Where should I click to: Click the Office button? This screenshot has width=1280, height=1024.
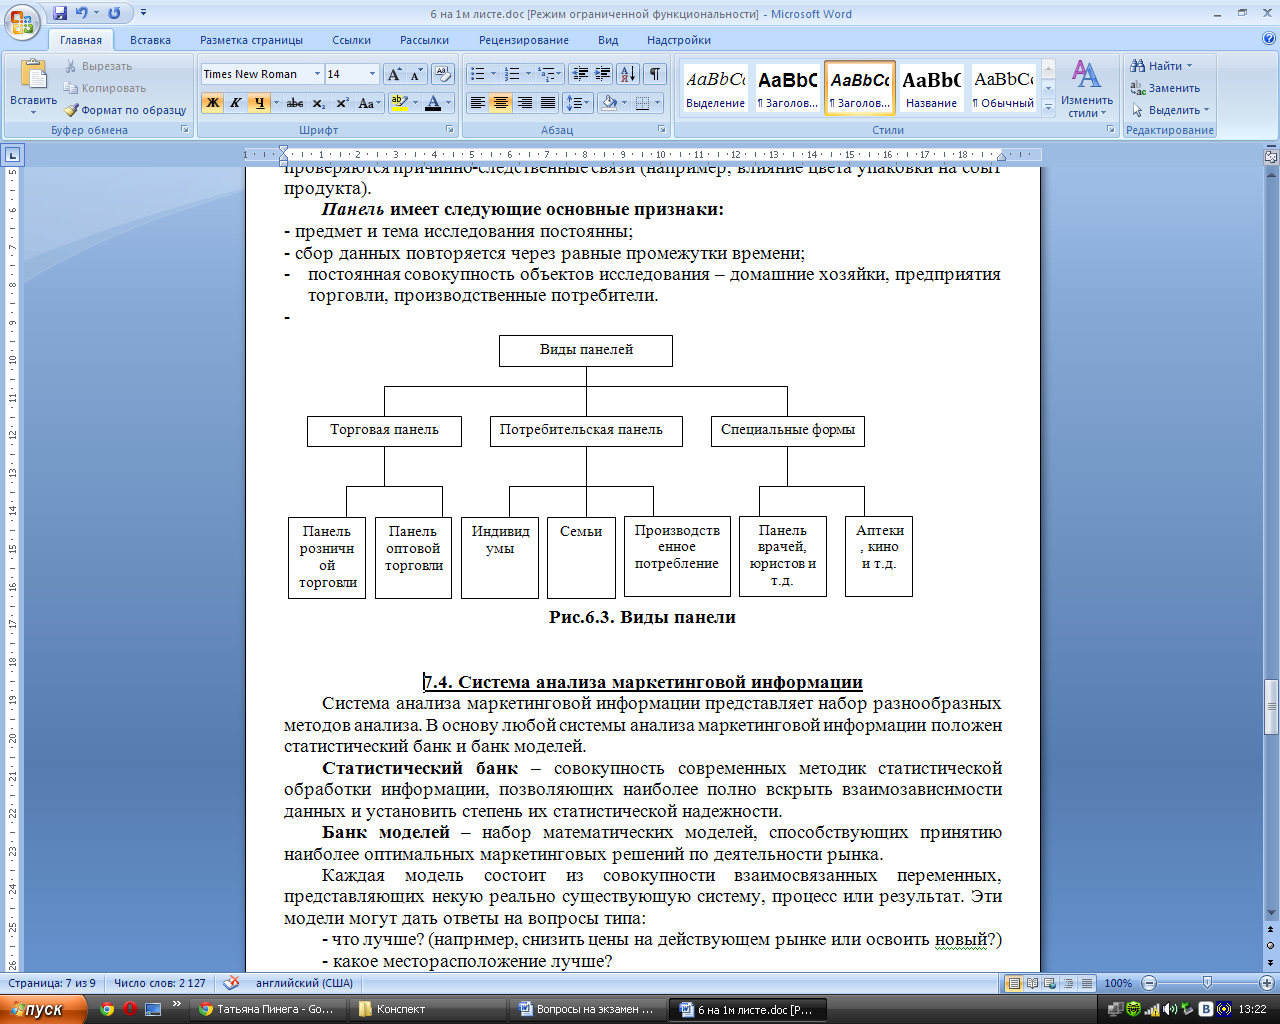tap(22, 22)
